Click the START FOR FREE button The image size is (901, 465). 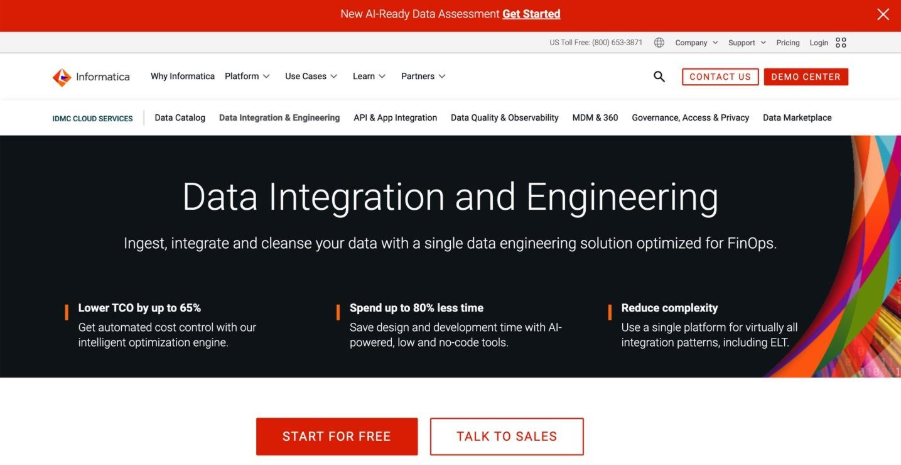pyautogui.click(x=337, y=436)
